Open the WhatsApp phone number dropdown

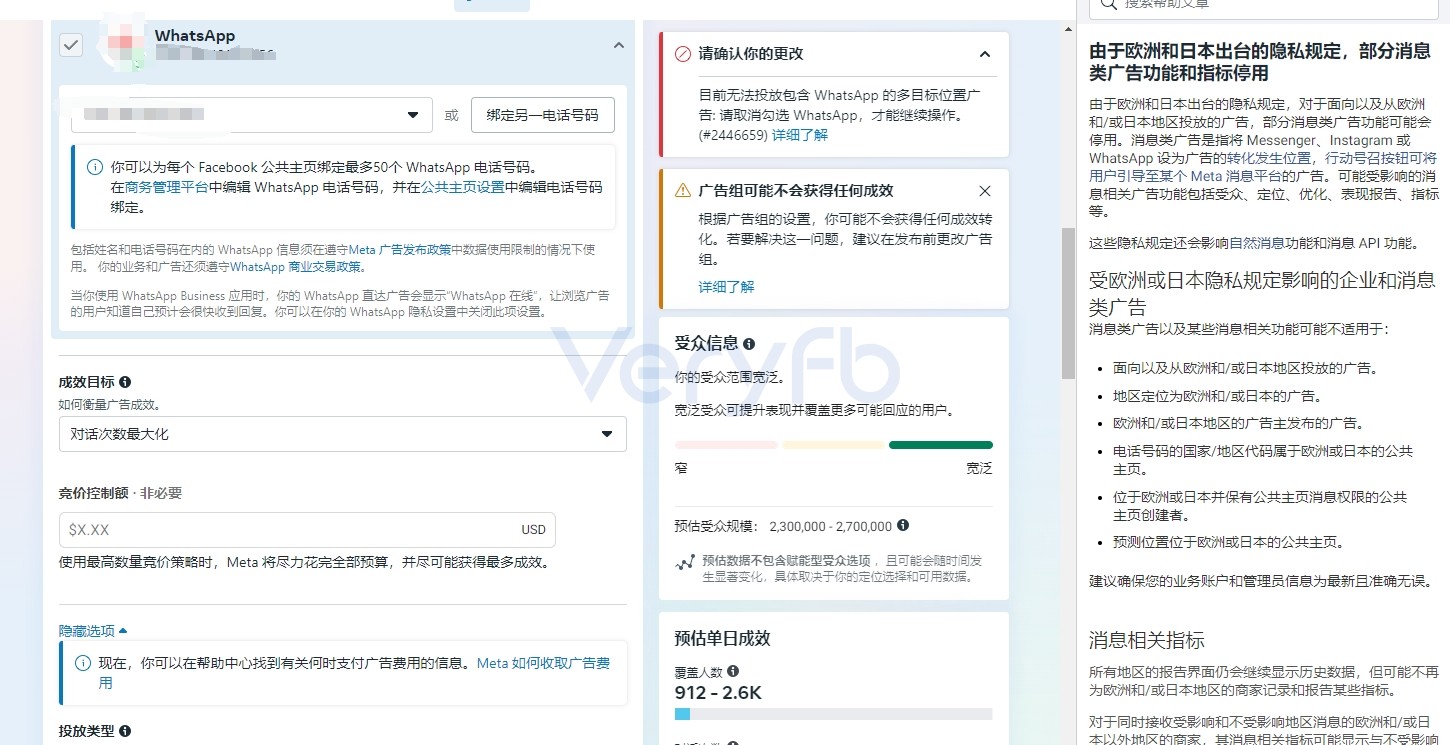tap(251, 115)
